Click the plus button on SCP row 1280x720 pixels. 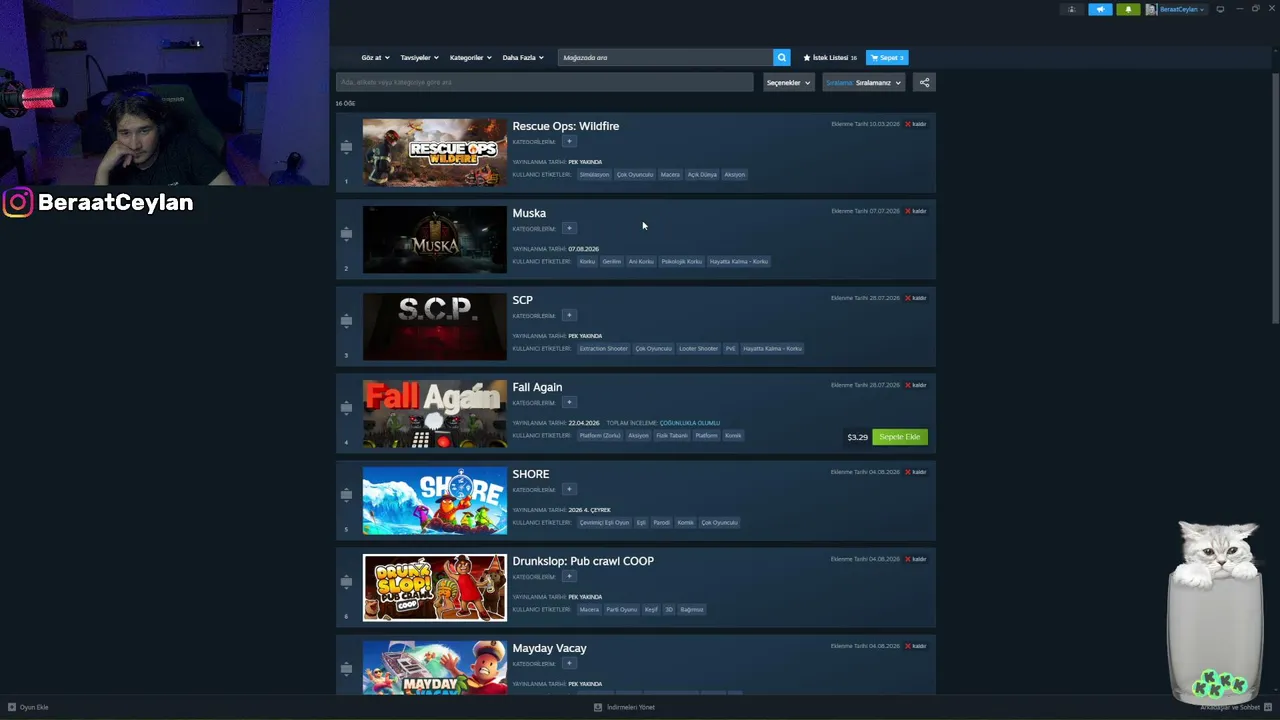click(569, 315)
